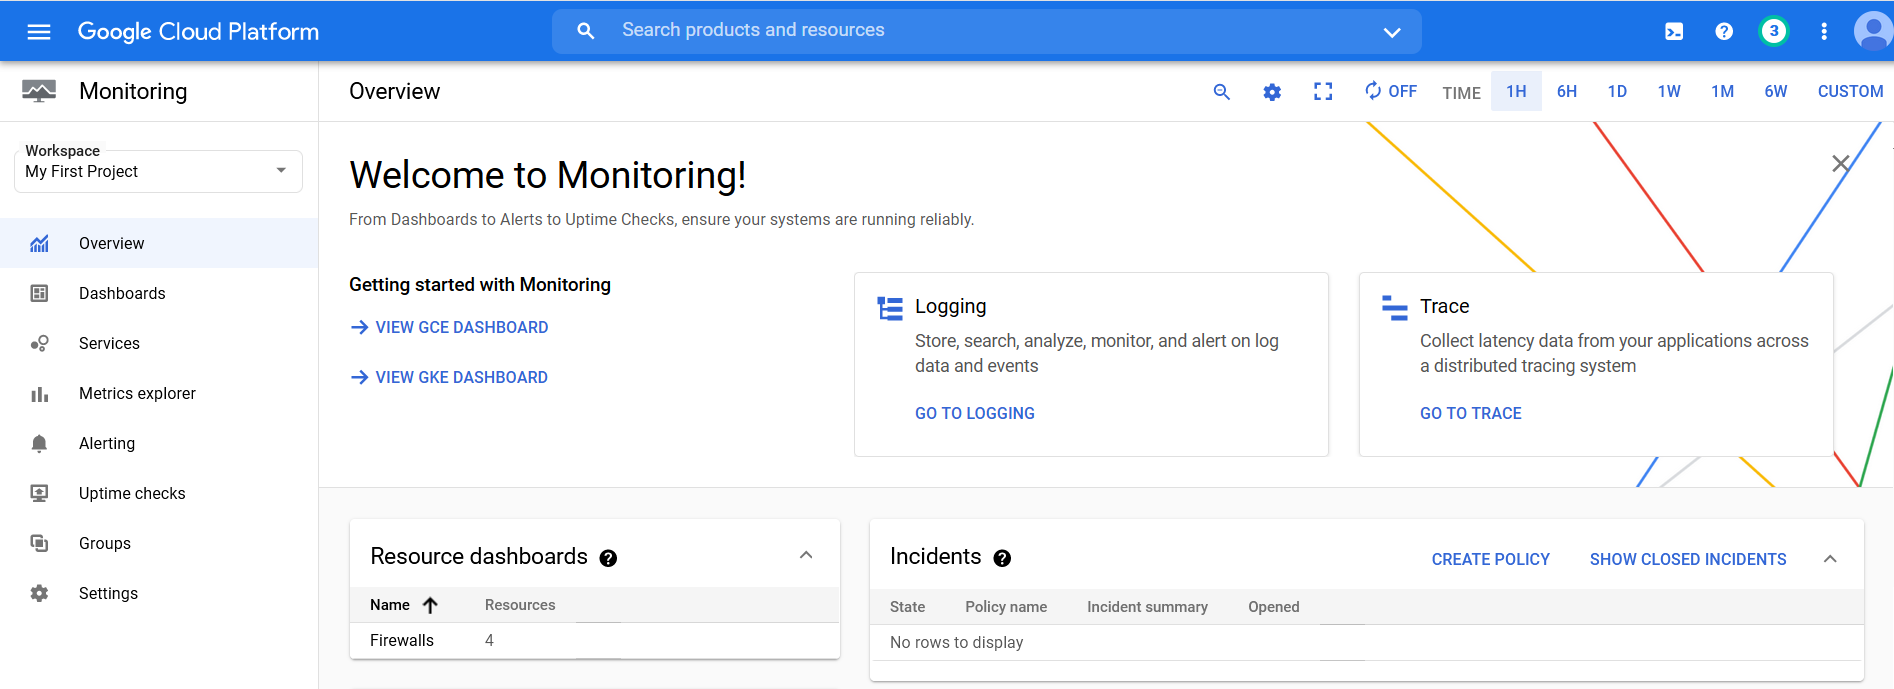This screenshot has width=1894, height=689.
Task: Open the Firewalls dashboard row
Action: coord(595,640)
